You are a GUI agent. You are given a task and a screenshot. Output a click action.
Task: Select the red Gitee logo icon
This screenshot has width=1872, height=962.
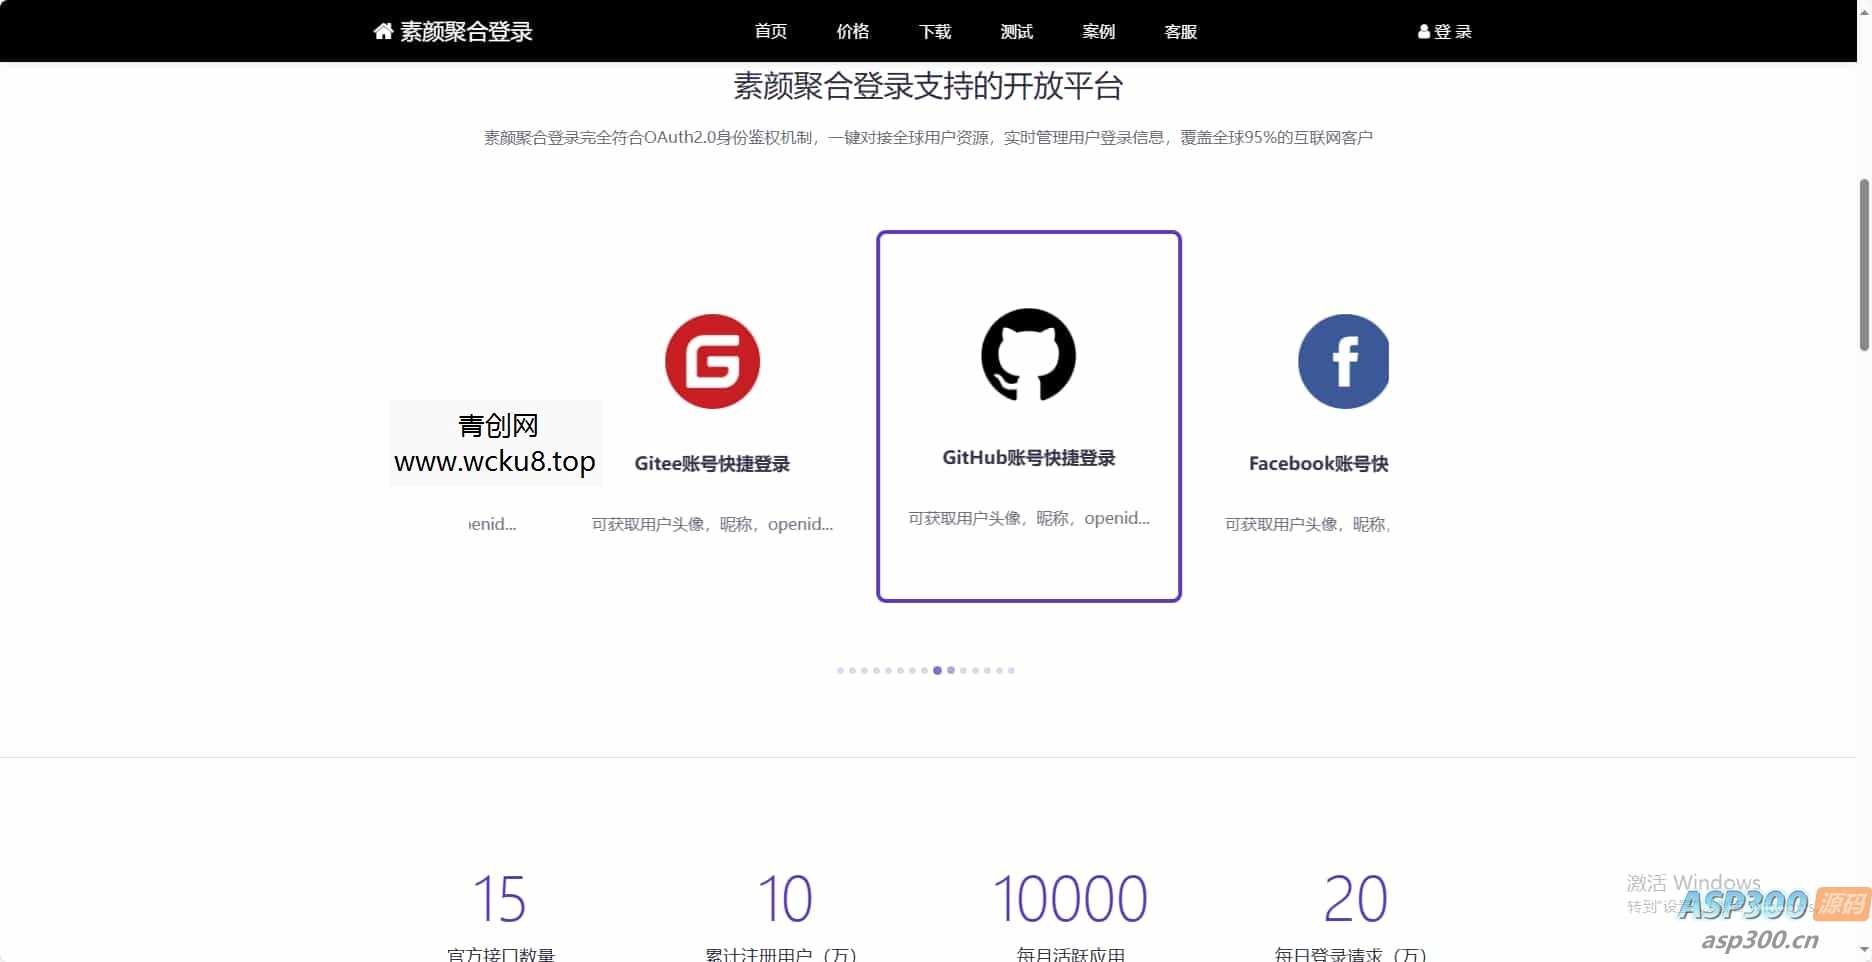click(711, 361)
